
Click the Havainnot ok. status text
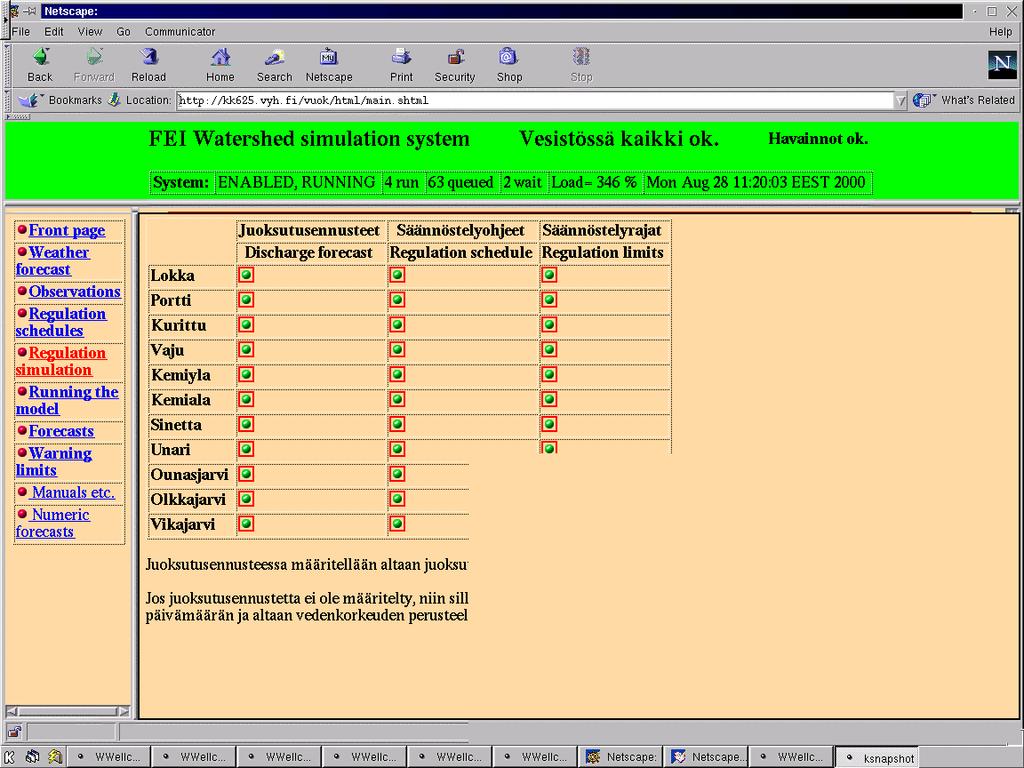(x=818, y=138)
